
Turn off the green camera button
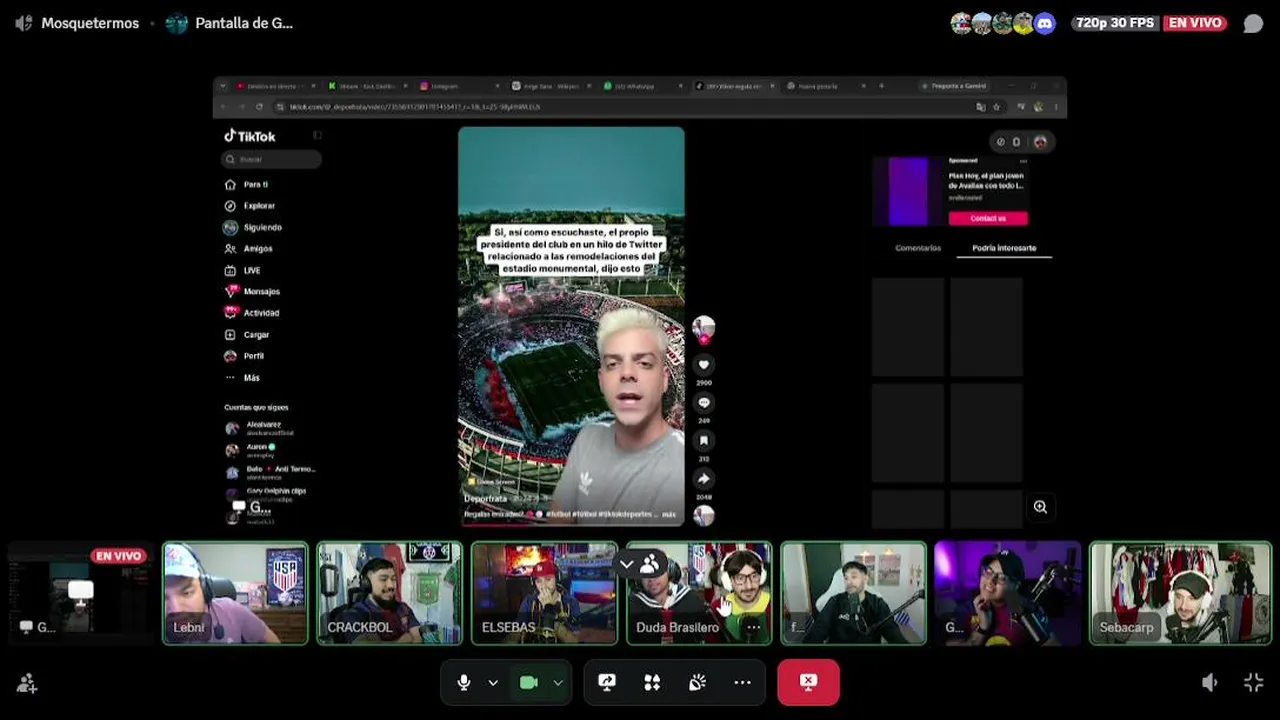[x=529, y=682]
